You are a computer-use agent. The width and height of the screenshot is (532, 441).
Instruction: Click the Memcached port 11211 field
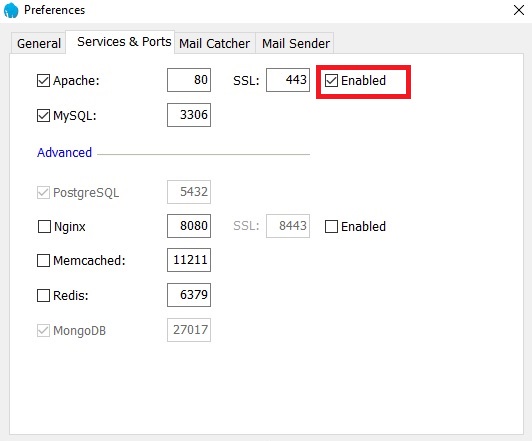pyautogui.click(x=189, y=260)
